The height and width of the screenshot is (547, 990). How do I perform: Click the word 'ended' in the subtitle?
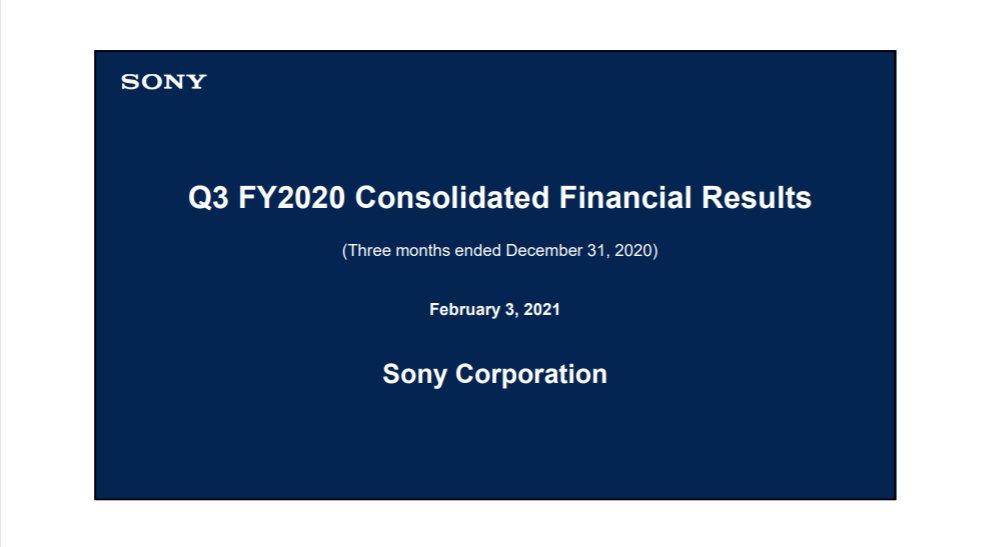pos(478,251)
